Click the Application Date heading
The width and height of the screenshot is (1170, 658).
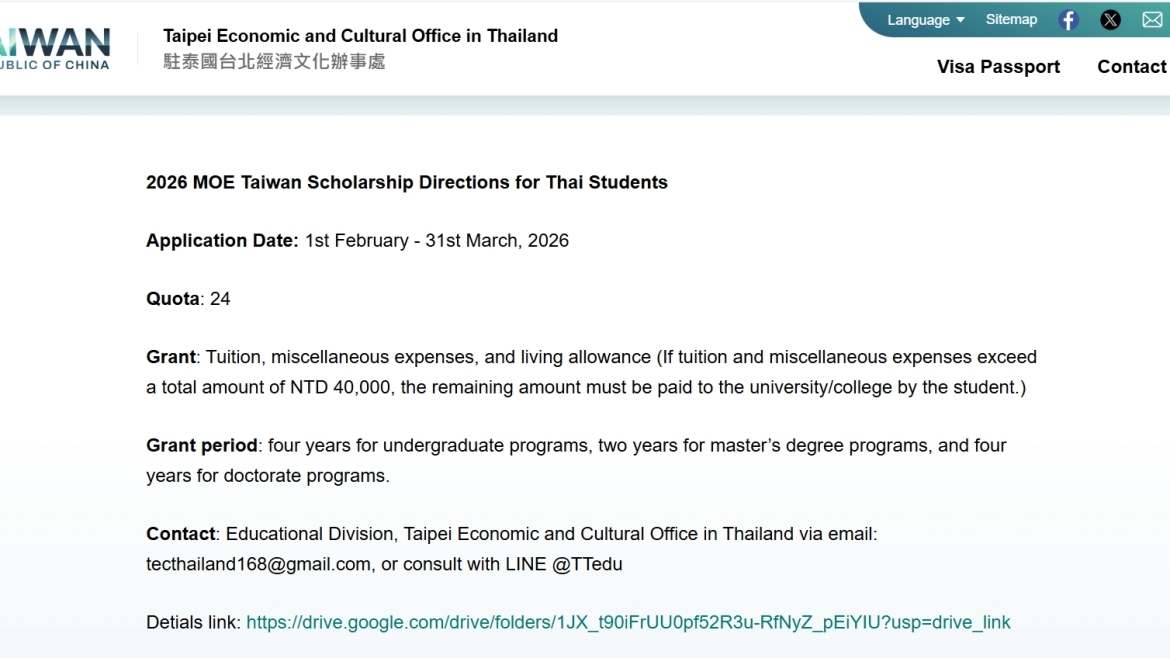pyautogui.click(x=222, y=240)
